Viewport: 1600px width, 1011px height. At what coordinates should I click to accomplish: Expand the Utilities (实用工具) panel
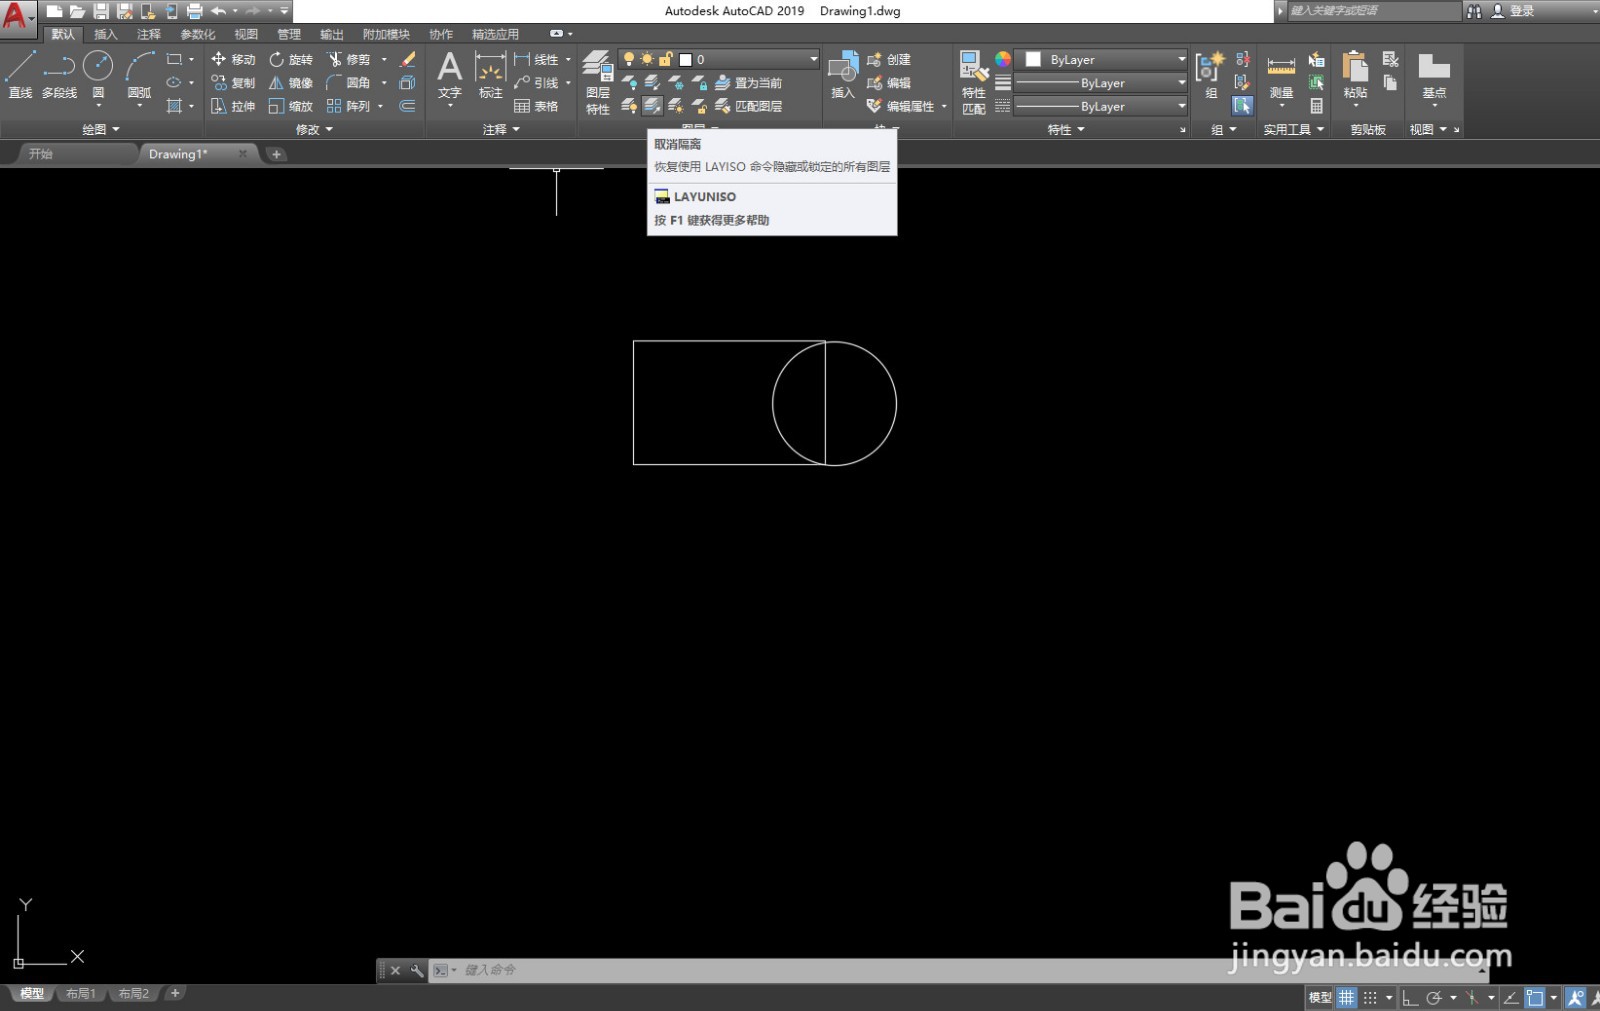point(1294,130)
